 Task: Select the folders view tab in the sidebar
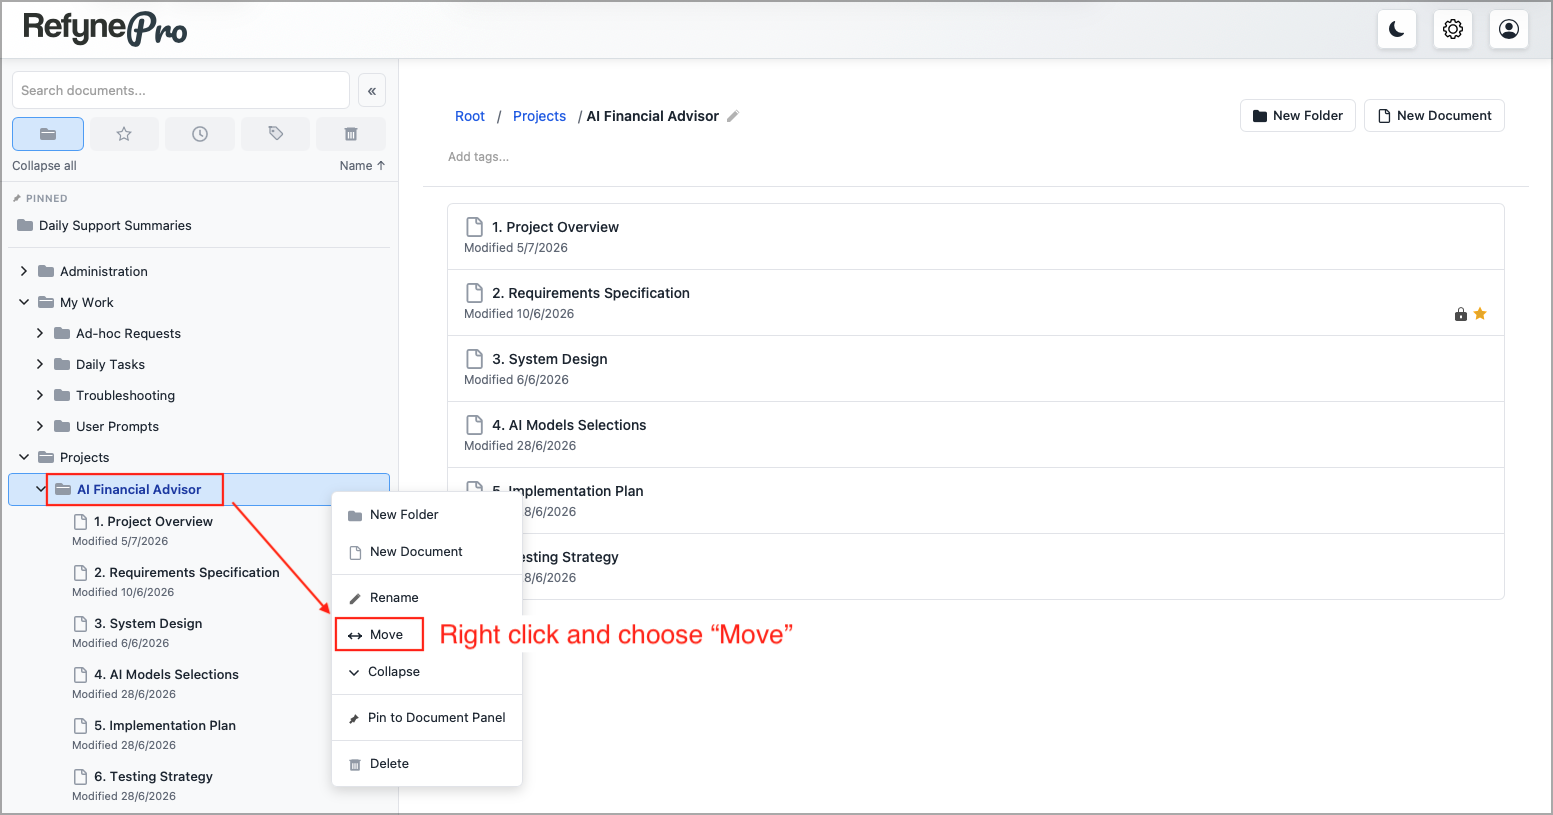48,134
